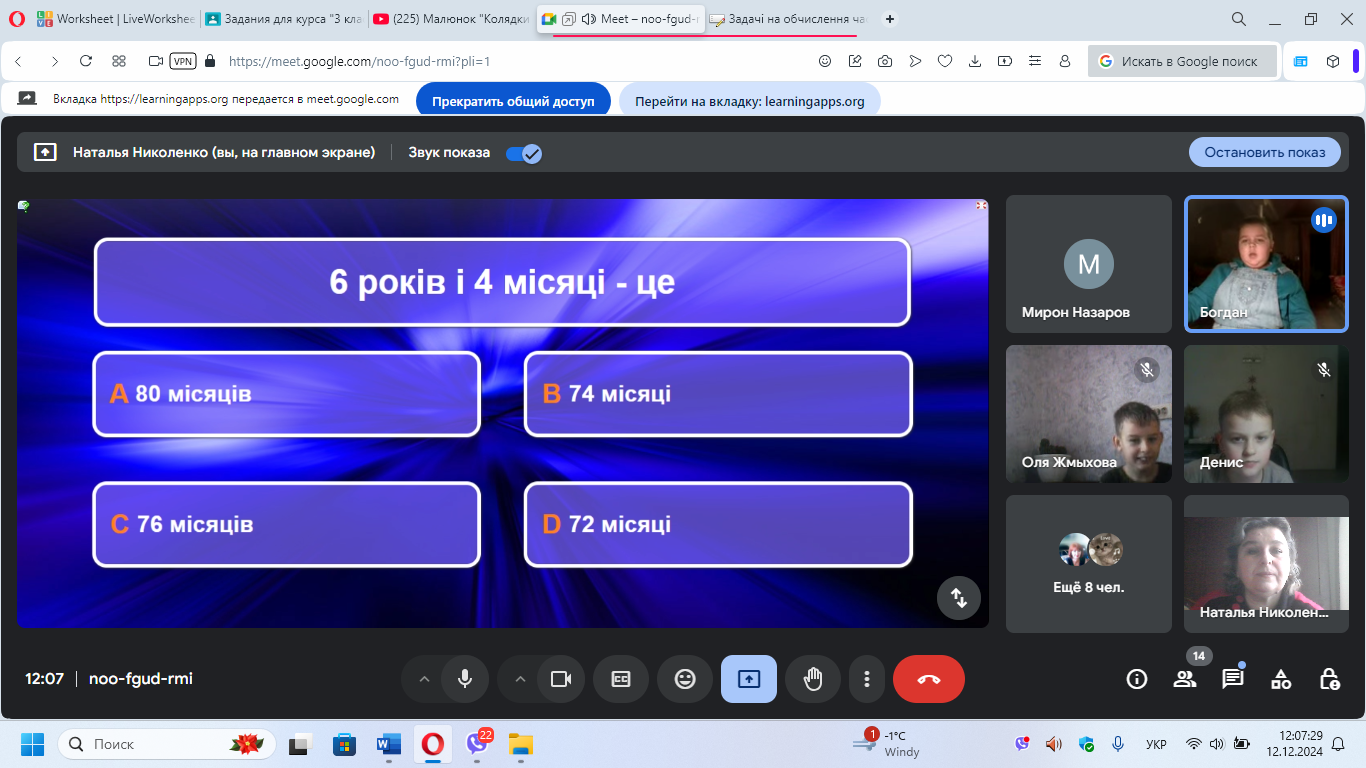Switch to YouTube Малюнок Колядки tab
Screen dimensions: 1366x768
tap(452, 19)
